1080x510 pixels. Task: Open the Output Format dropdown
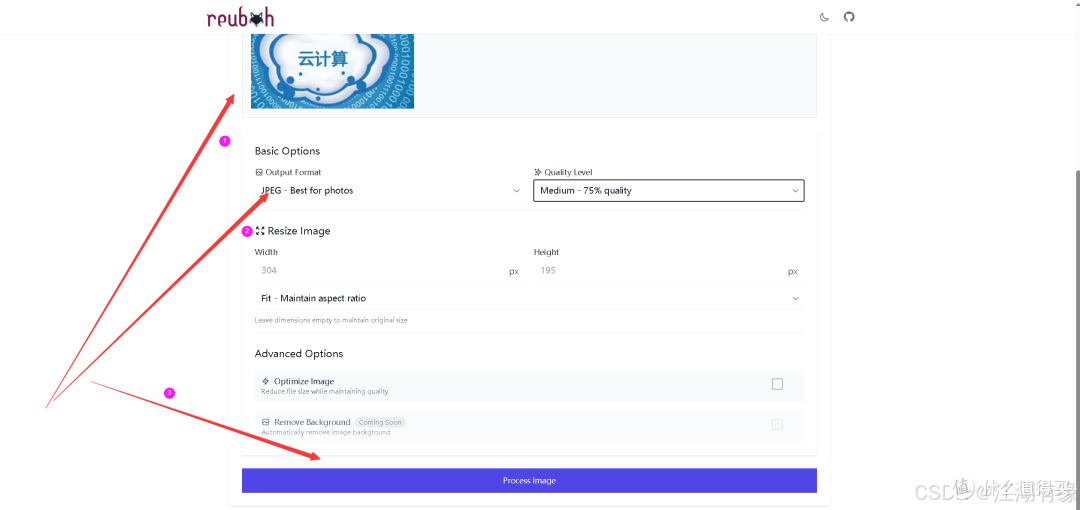(389, 191)
